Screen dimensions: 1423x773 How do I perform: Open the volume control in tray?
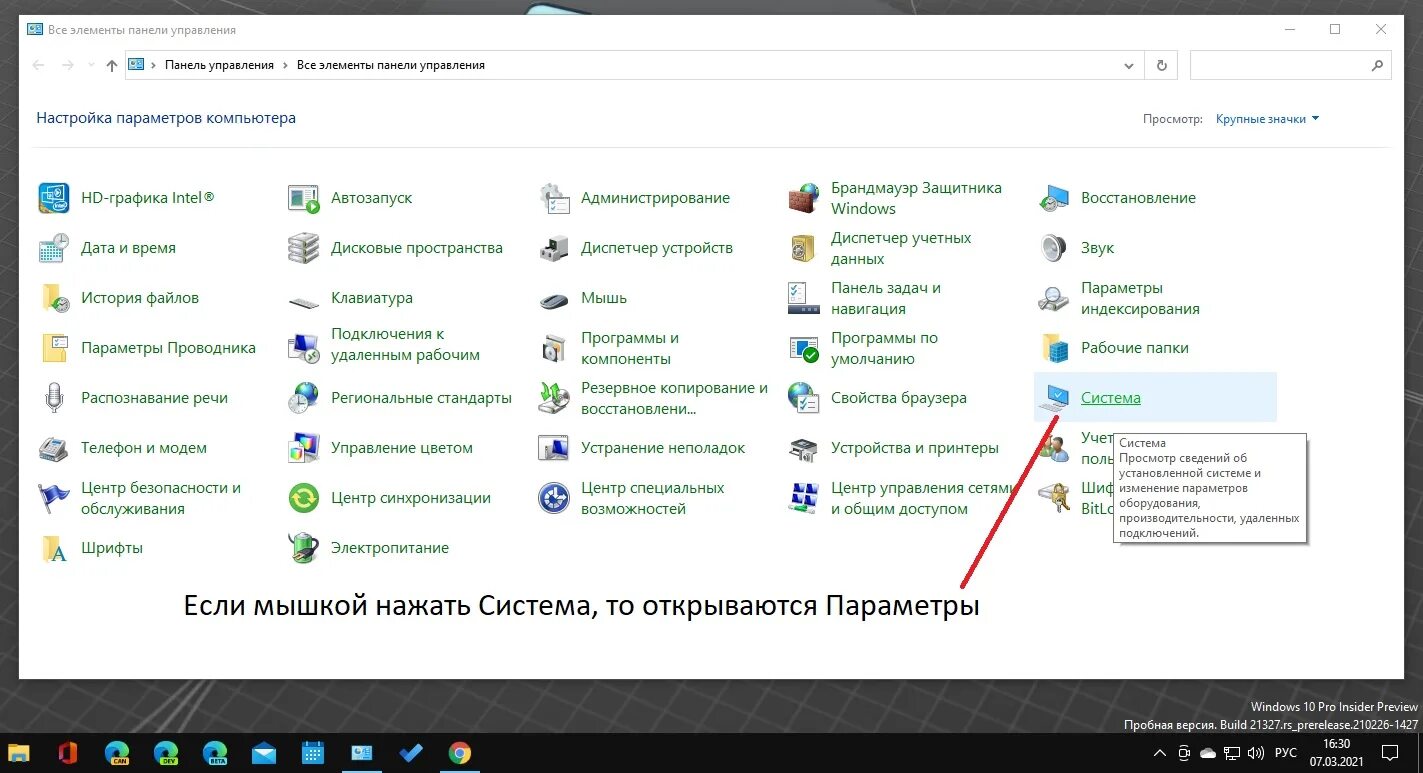click(x=1256, y=753)
